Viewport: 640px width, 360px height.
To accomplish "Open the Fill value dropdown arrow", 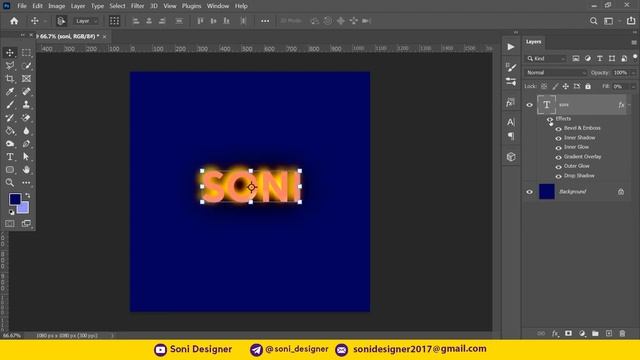I will [x=633, y=87].
